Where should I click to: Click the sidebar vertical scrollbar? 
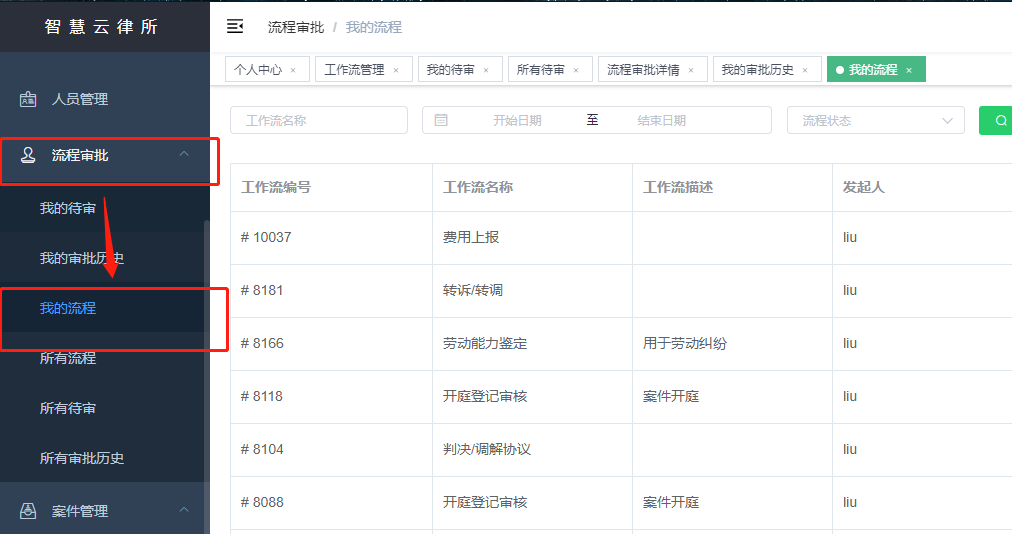[x=207, y=378]
